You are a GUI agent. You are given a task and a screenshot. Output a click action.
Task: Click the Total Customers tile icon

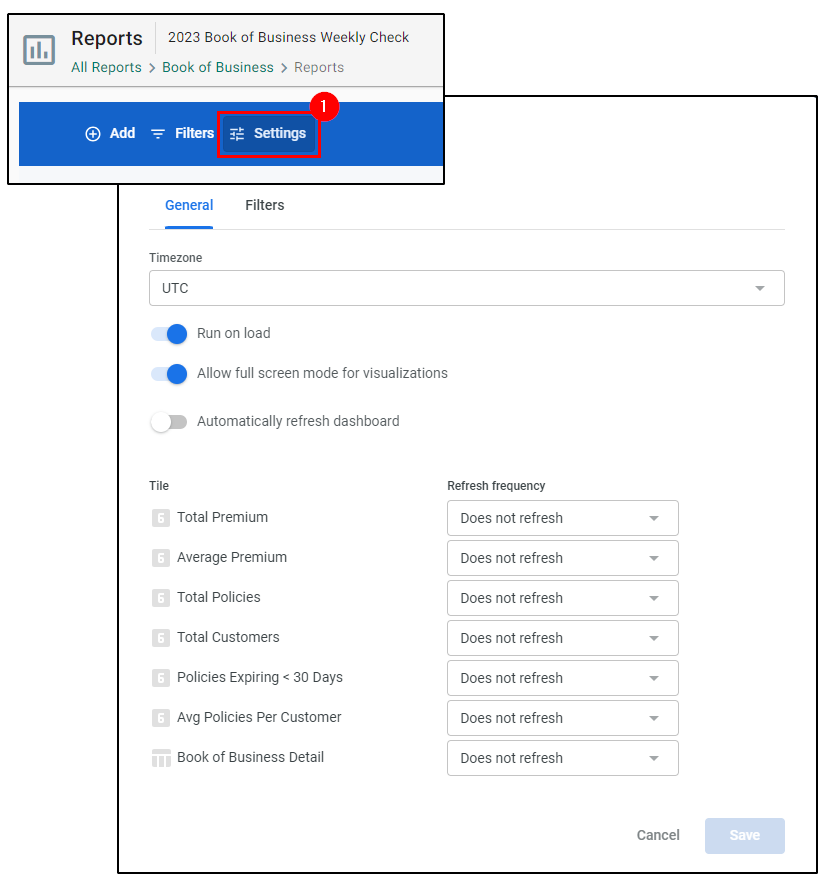(x=161, y=638)
